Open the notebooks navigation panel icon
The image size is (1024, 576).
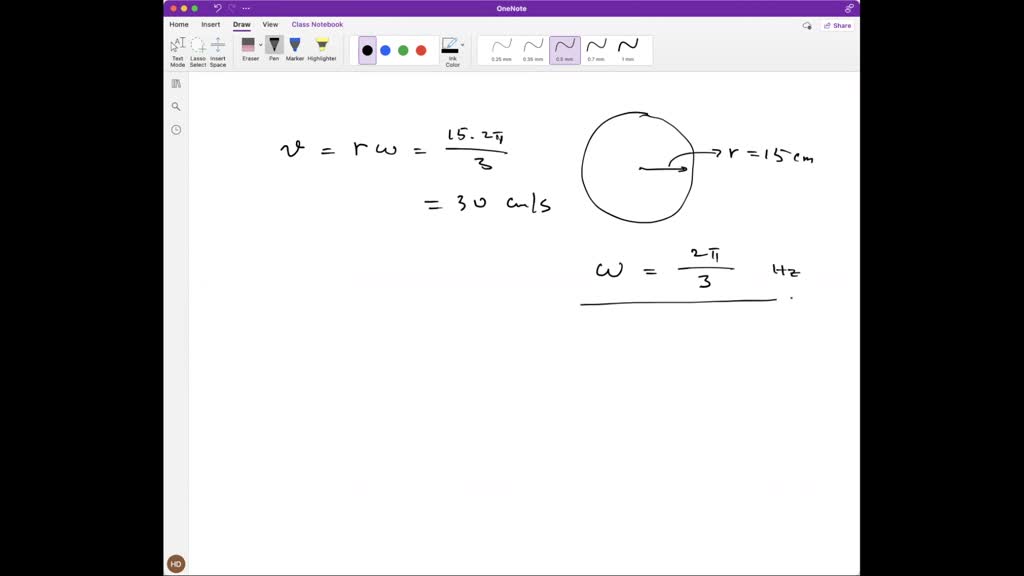pyautogui.click(x=176, y=84)
